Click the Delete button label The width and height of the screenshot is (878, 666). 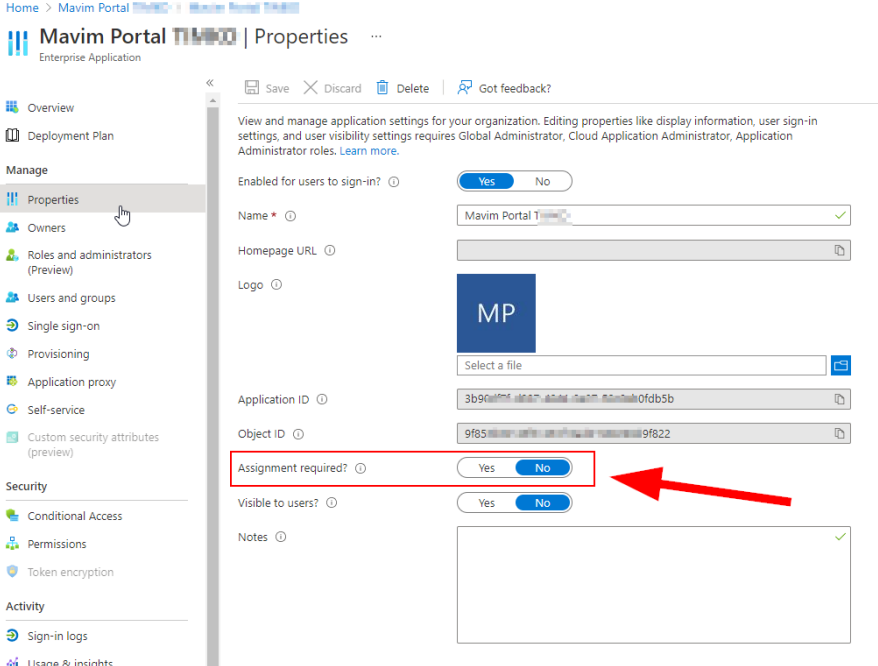[413, 89]
